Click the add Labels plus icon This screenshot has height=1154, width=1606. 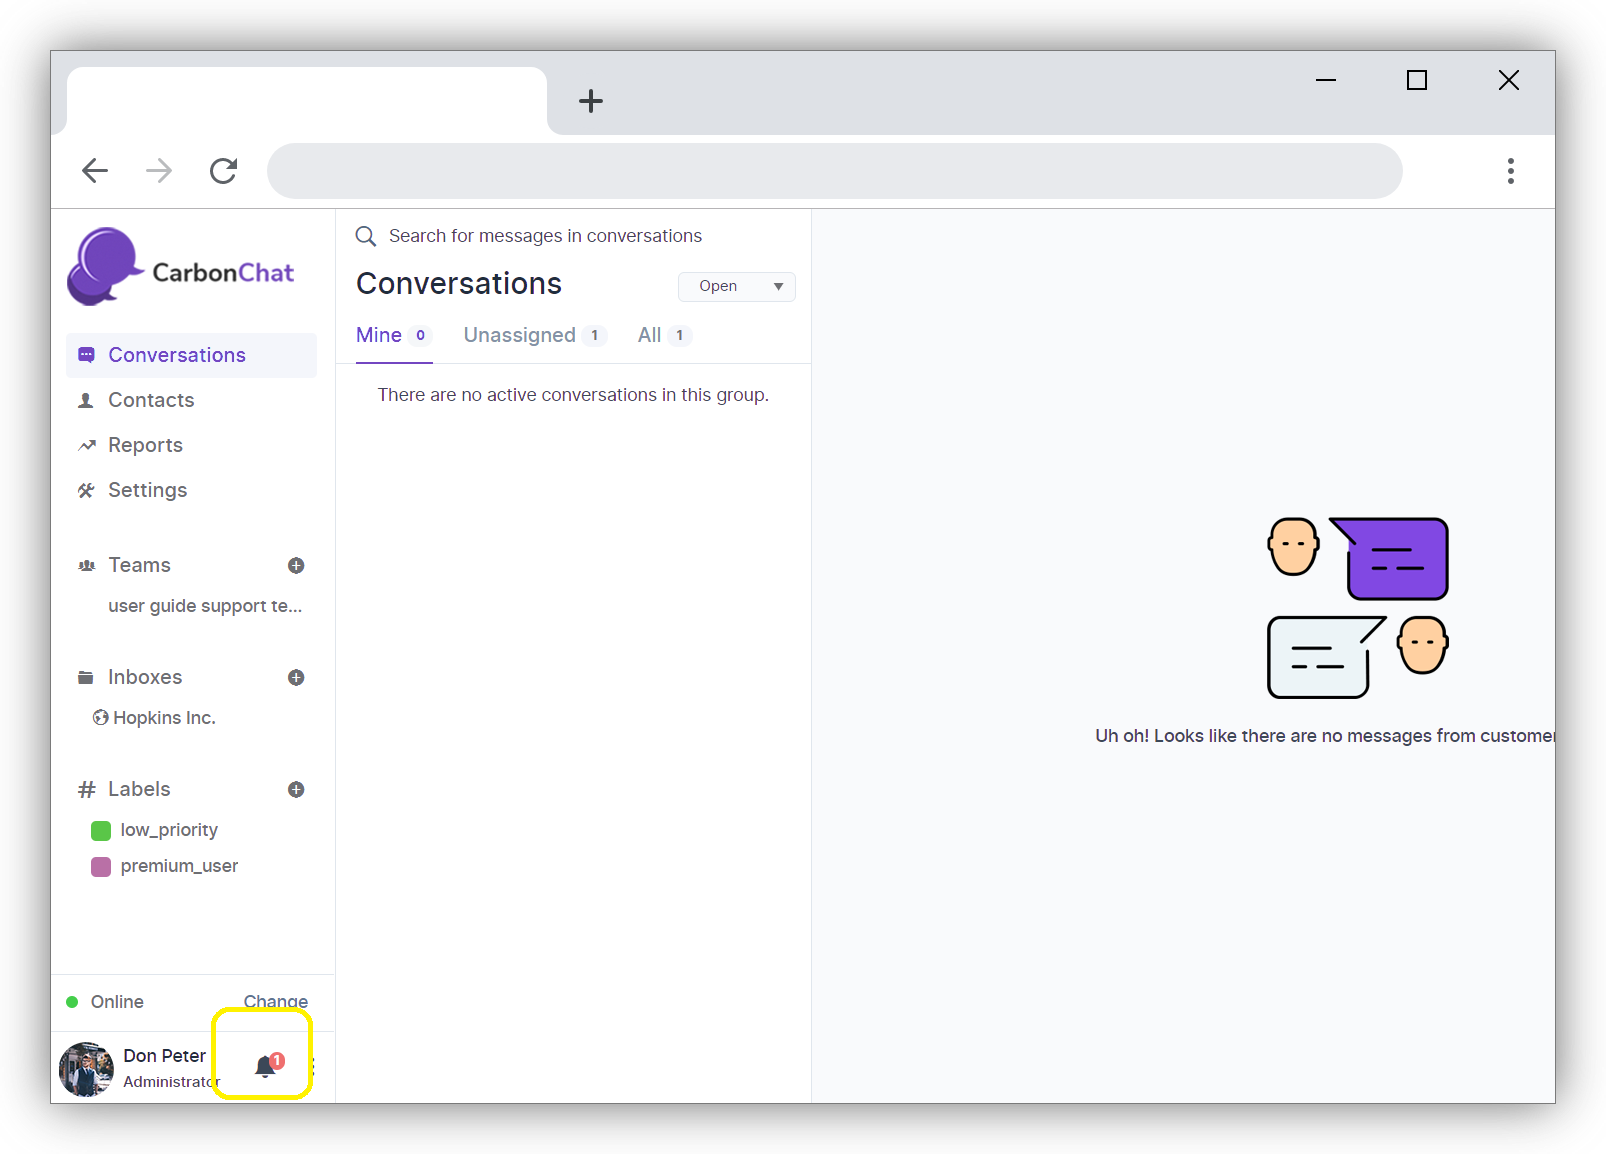(x=296, y=790)
